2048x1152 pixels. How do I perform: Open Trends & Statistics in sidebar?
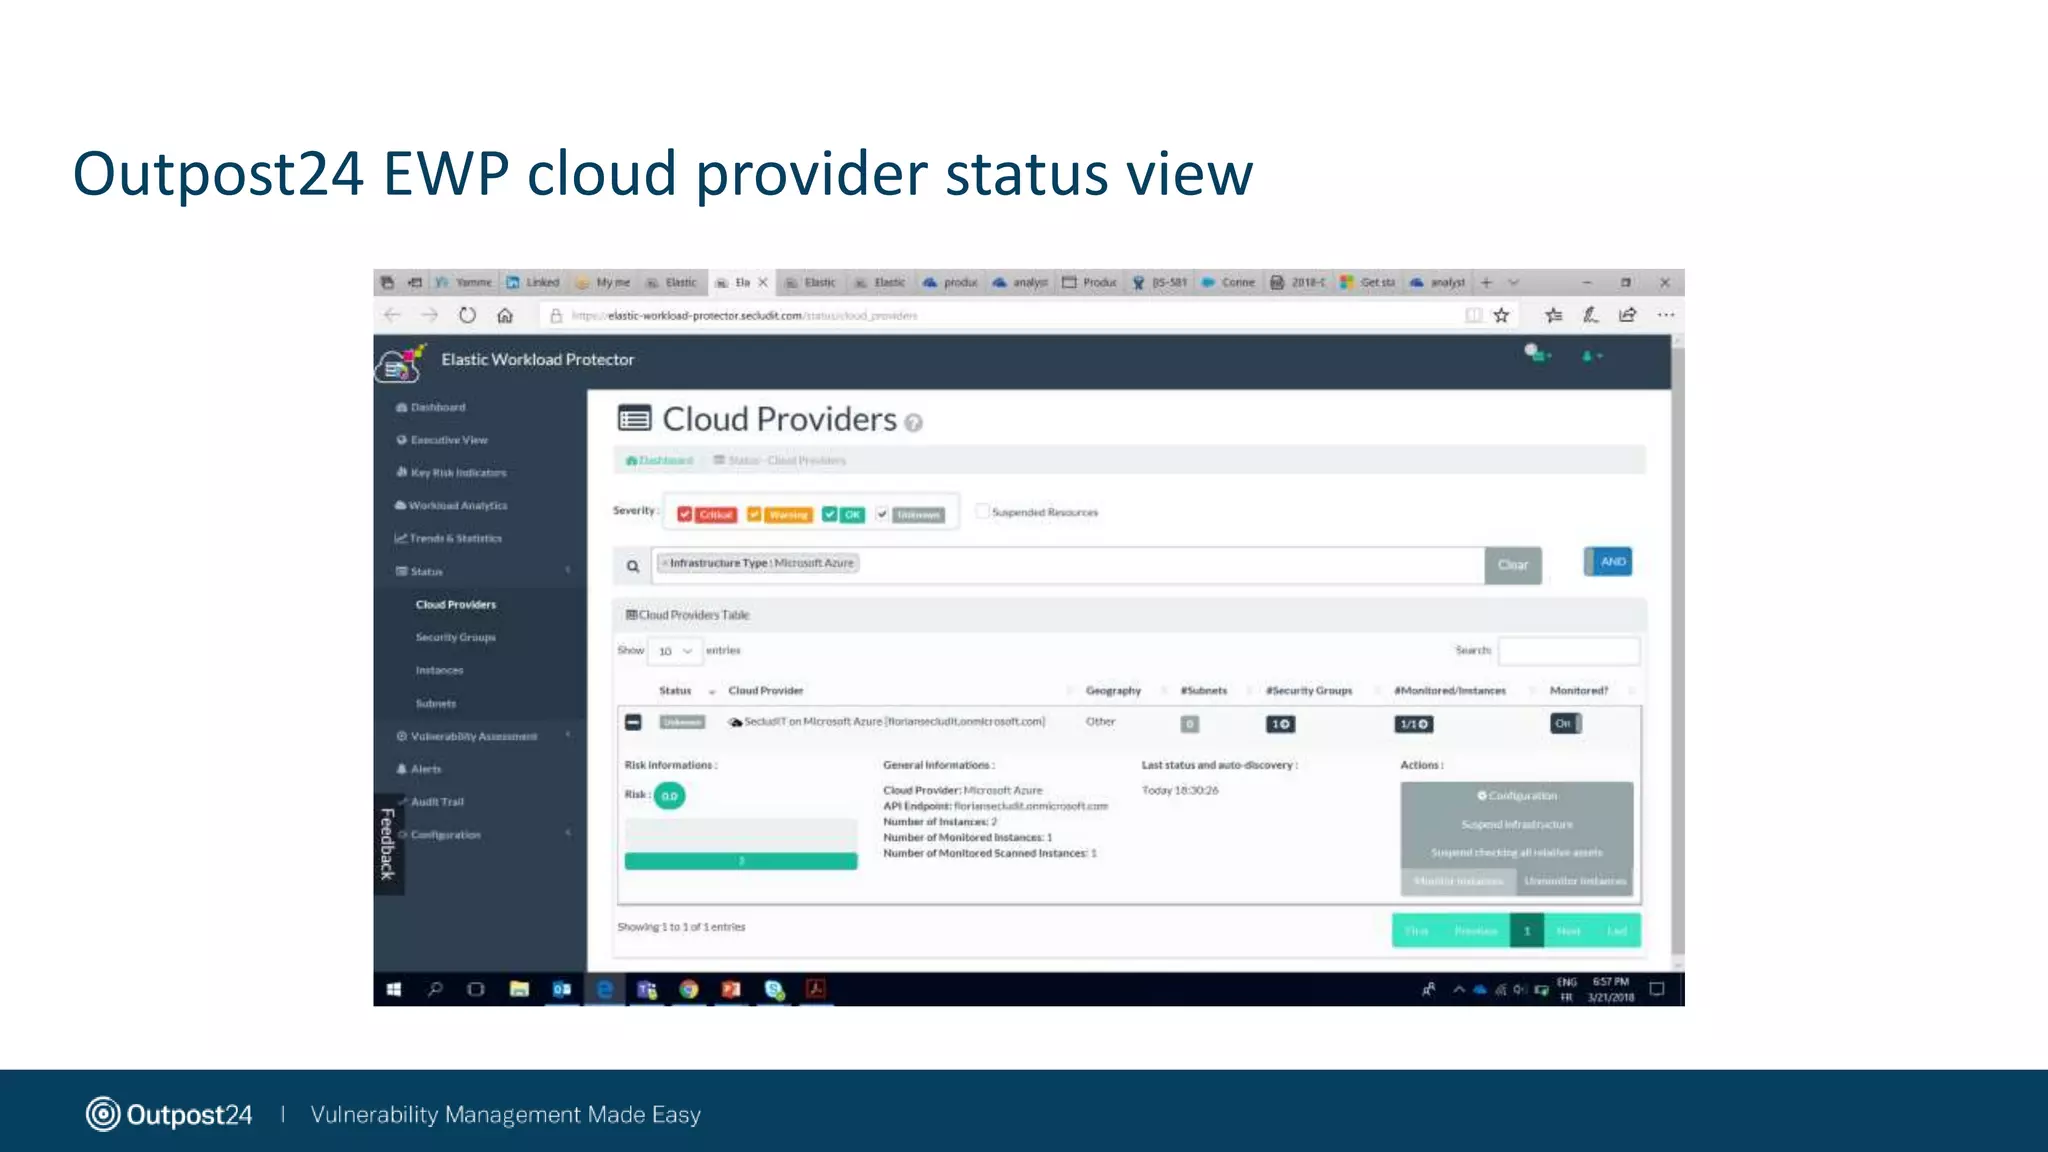coord(455,538)
